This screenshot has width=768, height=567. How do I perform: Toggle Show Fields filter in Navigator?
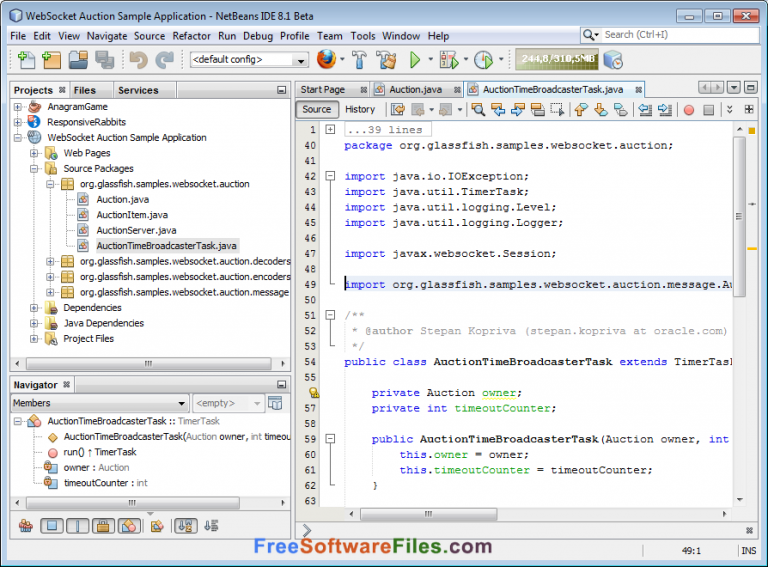52,526
